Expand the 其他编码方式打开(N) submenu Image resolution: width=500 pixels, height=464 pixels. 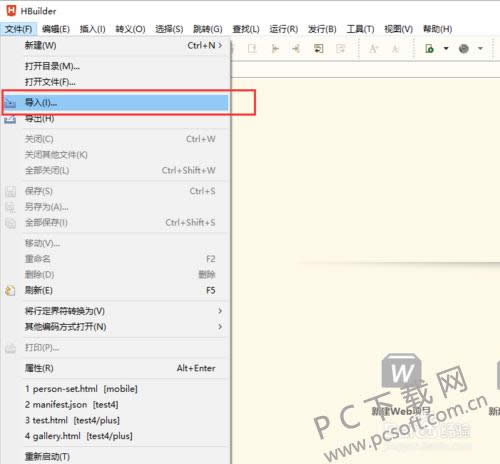pyautogui.click(x=123, y=327)
